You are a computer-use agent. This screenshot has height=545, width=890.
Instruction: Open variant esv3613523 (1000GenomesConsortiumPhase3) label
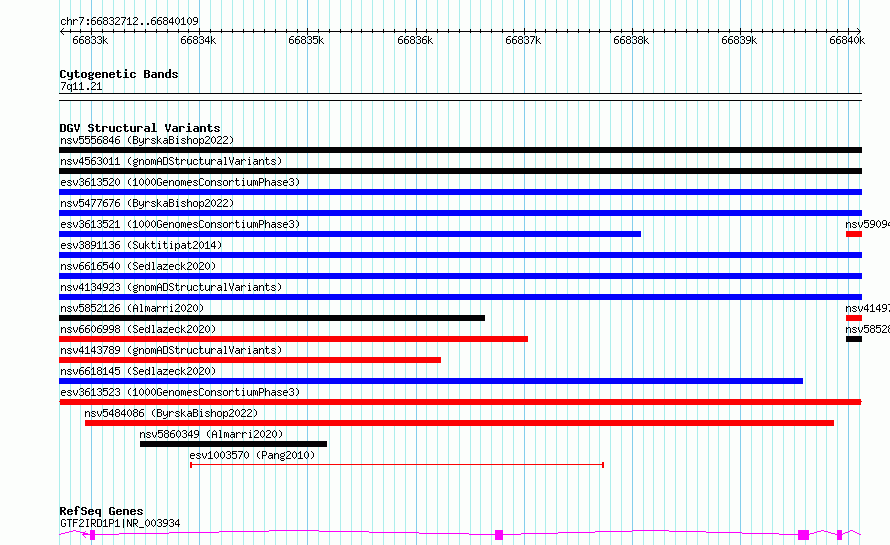180,392
